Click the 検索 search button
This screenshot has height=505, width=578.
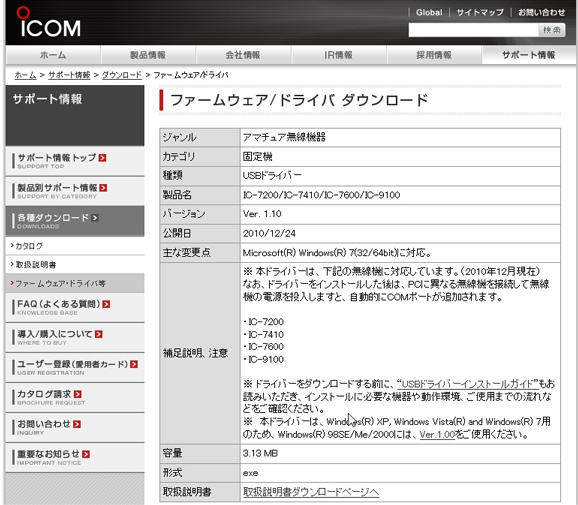[551, 30]
